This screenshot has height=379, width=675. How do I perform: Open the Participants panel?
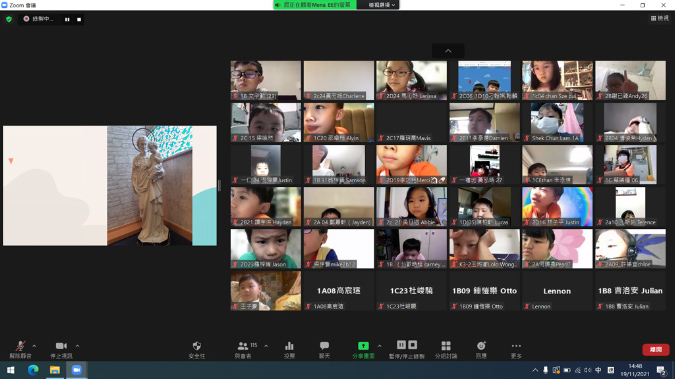click(243, 349)
